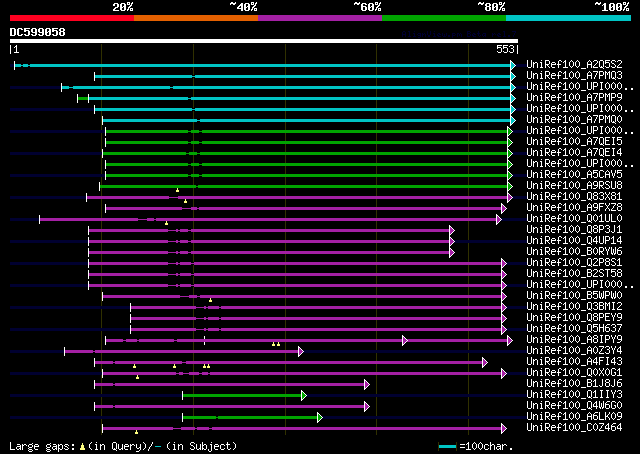Open the UniRef100_Q83X81 hit label

[574, 197]
